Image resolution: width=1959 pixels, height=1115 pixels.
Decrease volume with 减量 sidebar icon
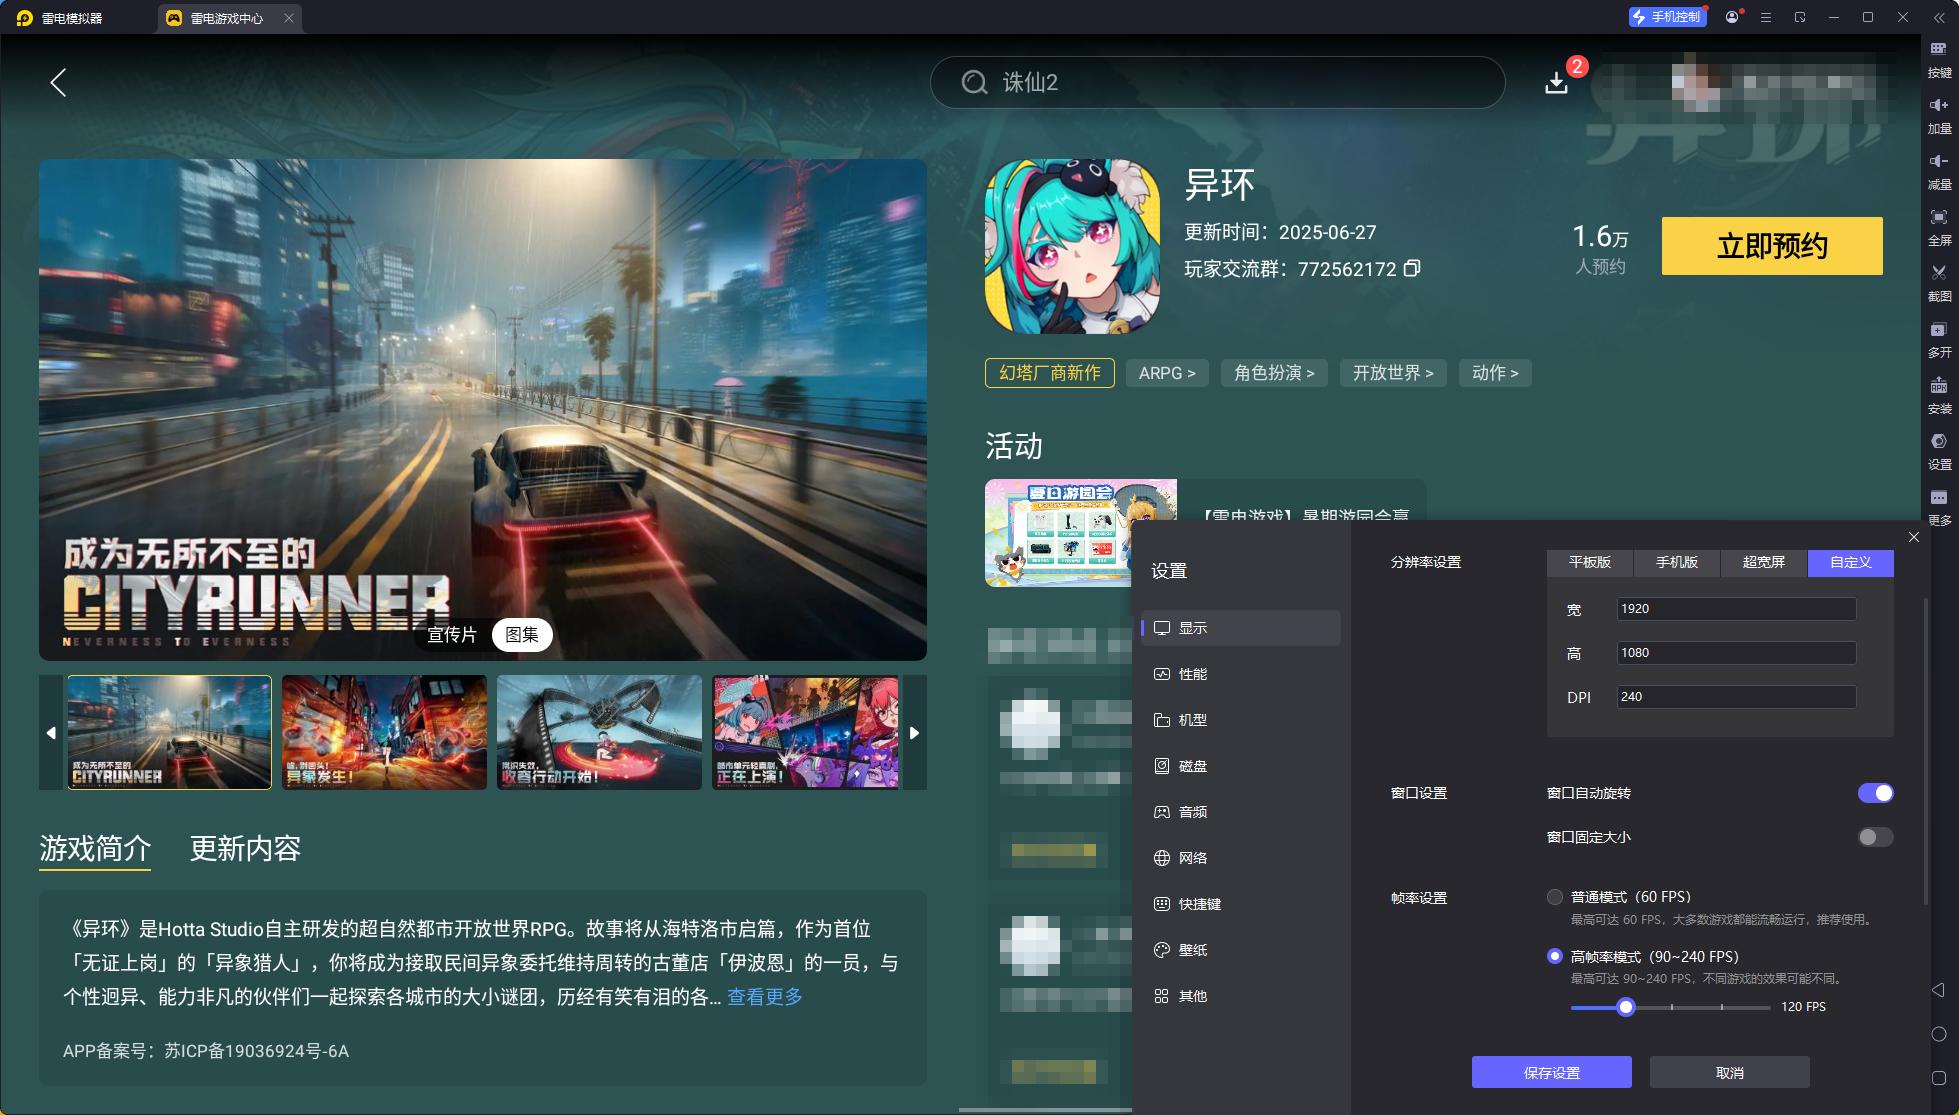click(x=1939, y=172)
